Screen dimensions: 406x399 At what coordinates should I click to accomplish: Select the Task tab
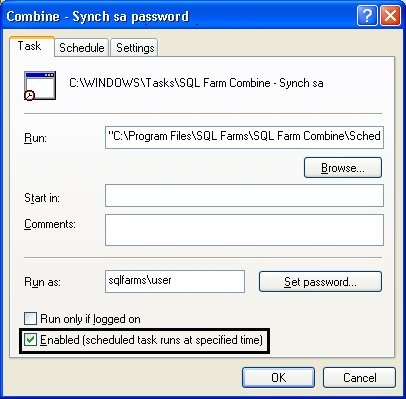pos(31,46)
